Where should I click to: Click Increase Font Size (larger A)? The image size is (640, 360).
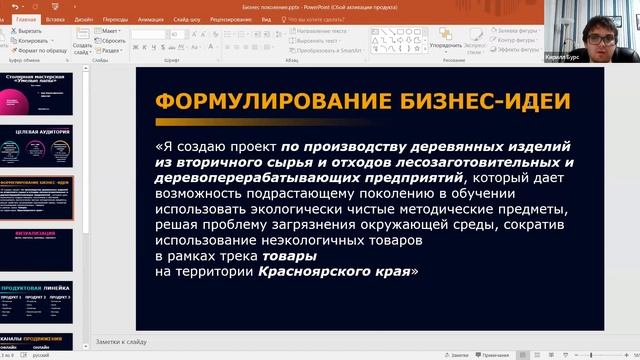[194, 35]
